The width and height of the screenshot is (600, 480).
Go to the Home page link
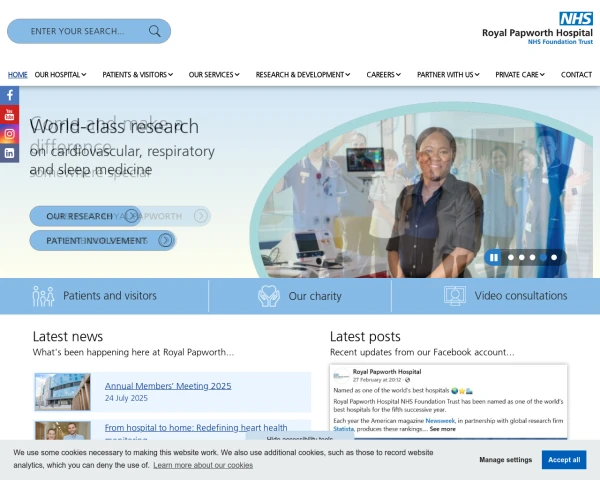click(18, 75)
